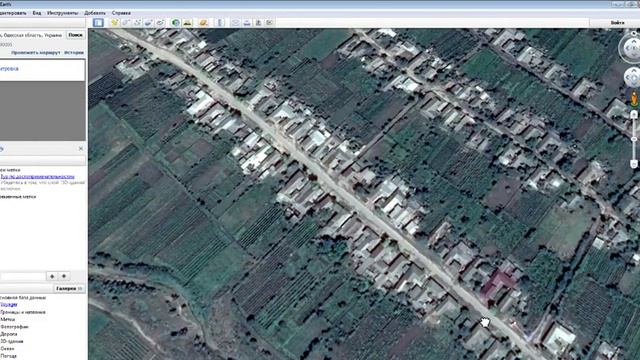Click View in Google Maps toolbar icon

coord(270,23)
